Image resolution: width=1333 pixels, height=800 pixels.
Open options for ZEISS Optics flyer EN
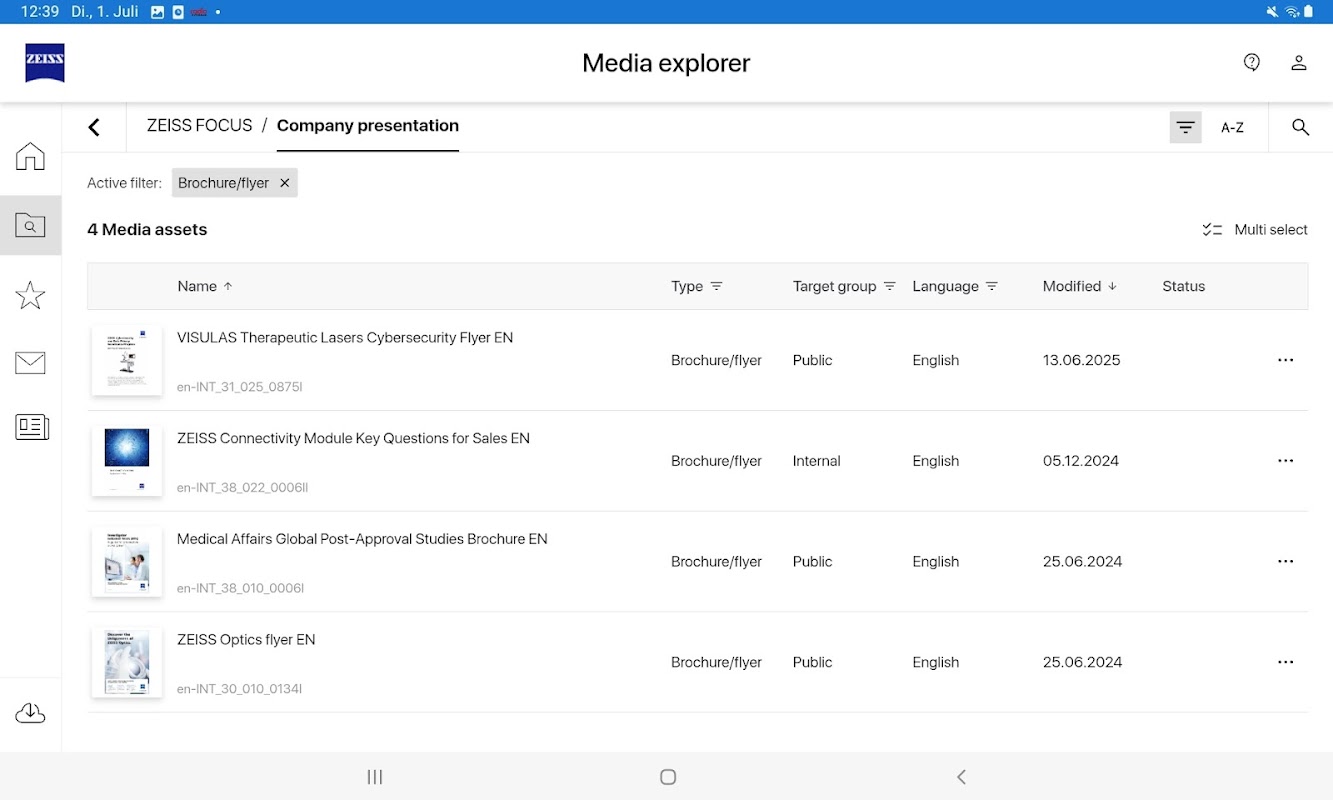pyautogui.click(x=1285, y=662)
